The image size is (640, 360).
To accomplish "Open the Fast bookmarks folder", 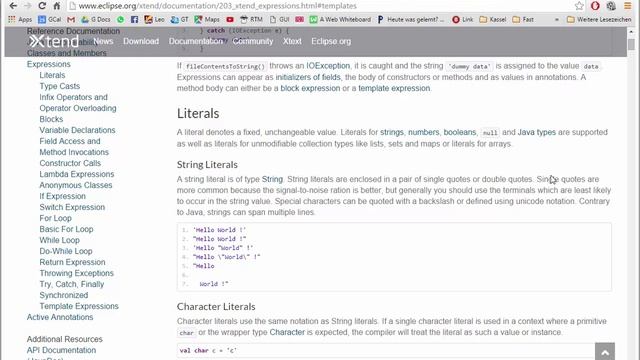I will point(523,19).
